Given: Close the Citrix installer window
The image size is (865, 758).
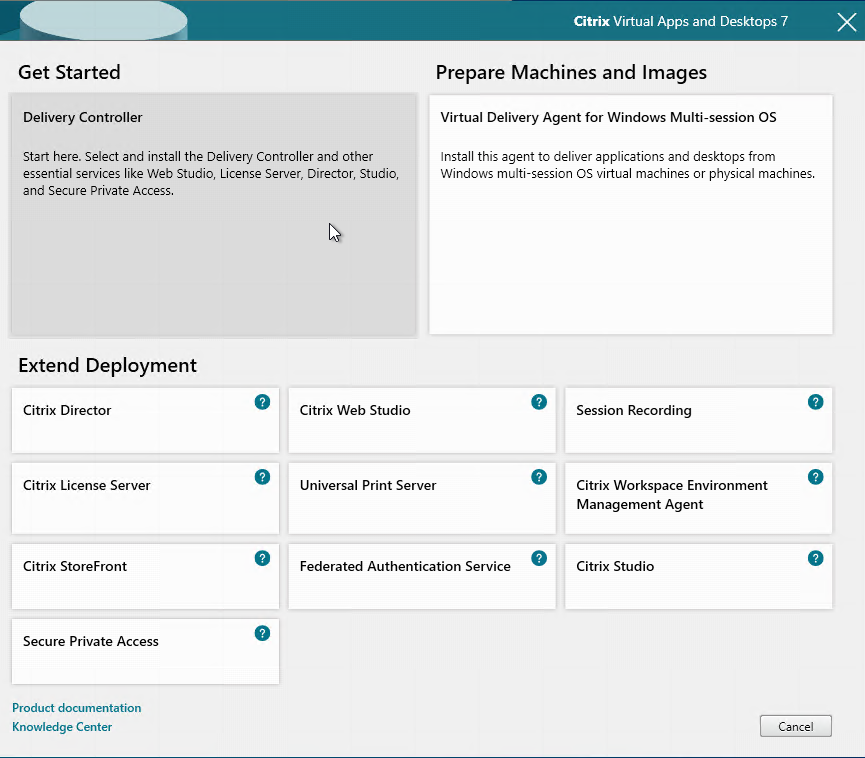Looking at the screenshot, I should coord(846,22).
